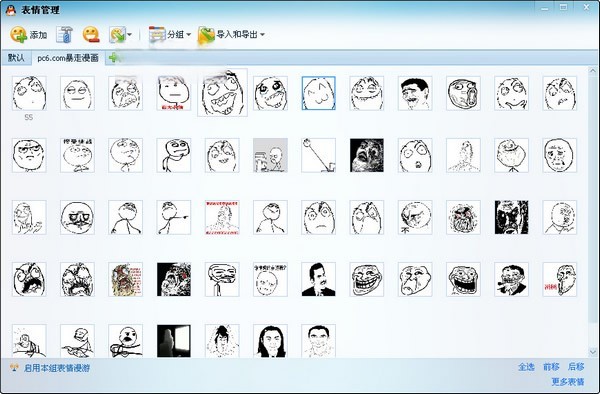Click the QQ penguin title bar icon
The image size is (600, 394).
point(11,10)
